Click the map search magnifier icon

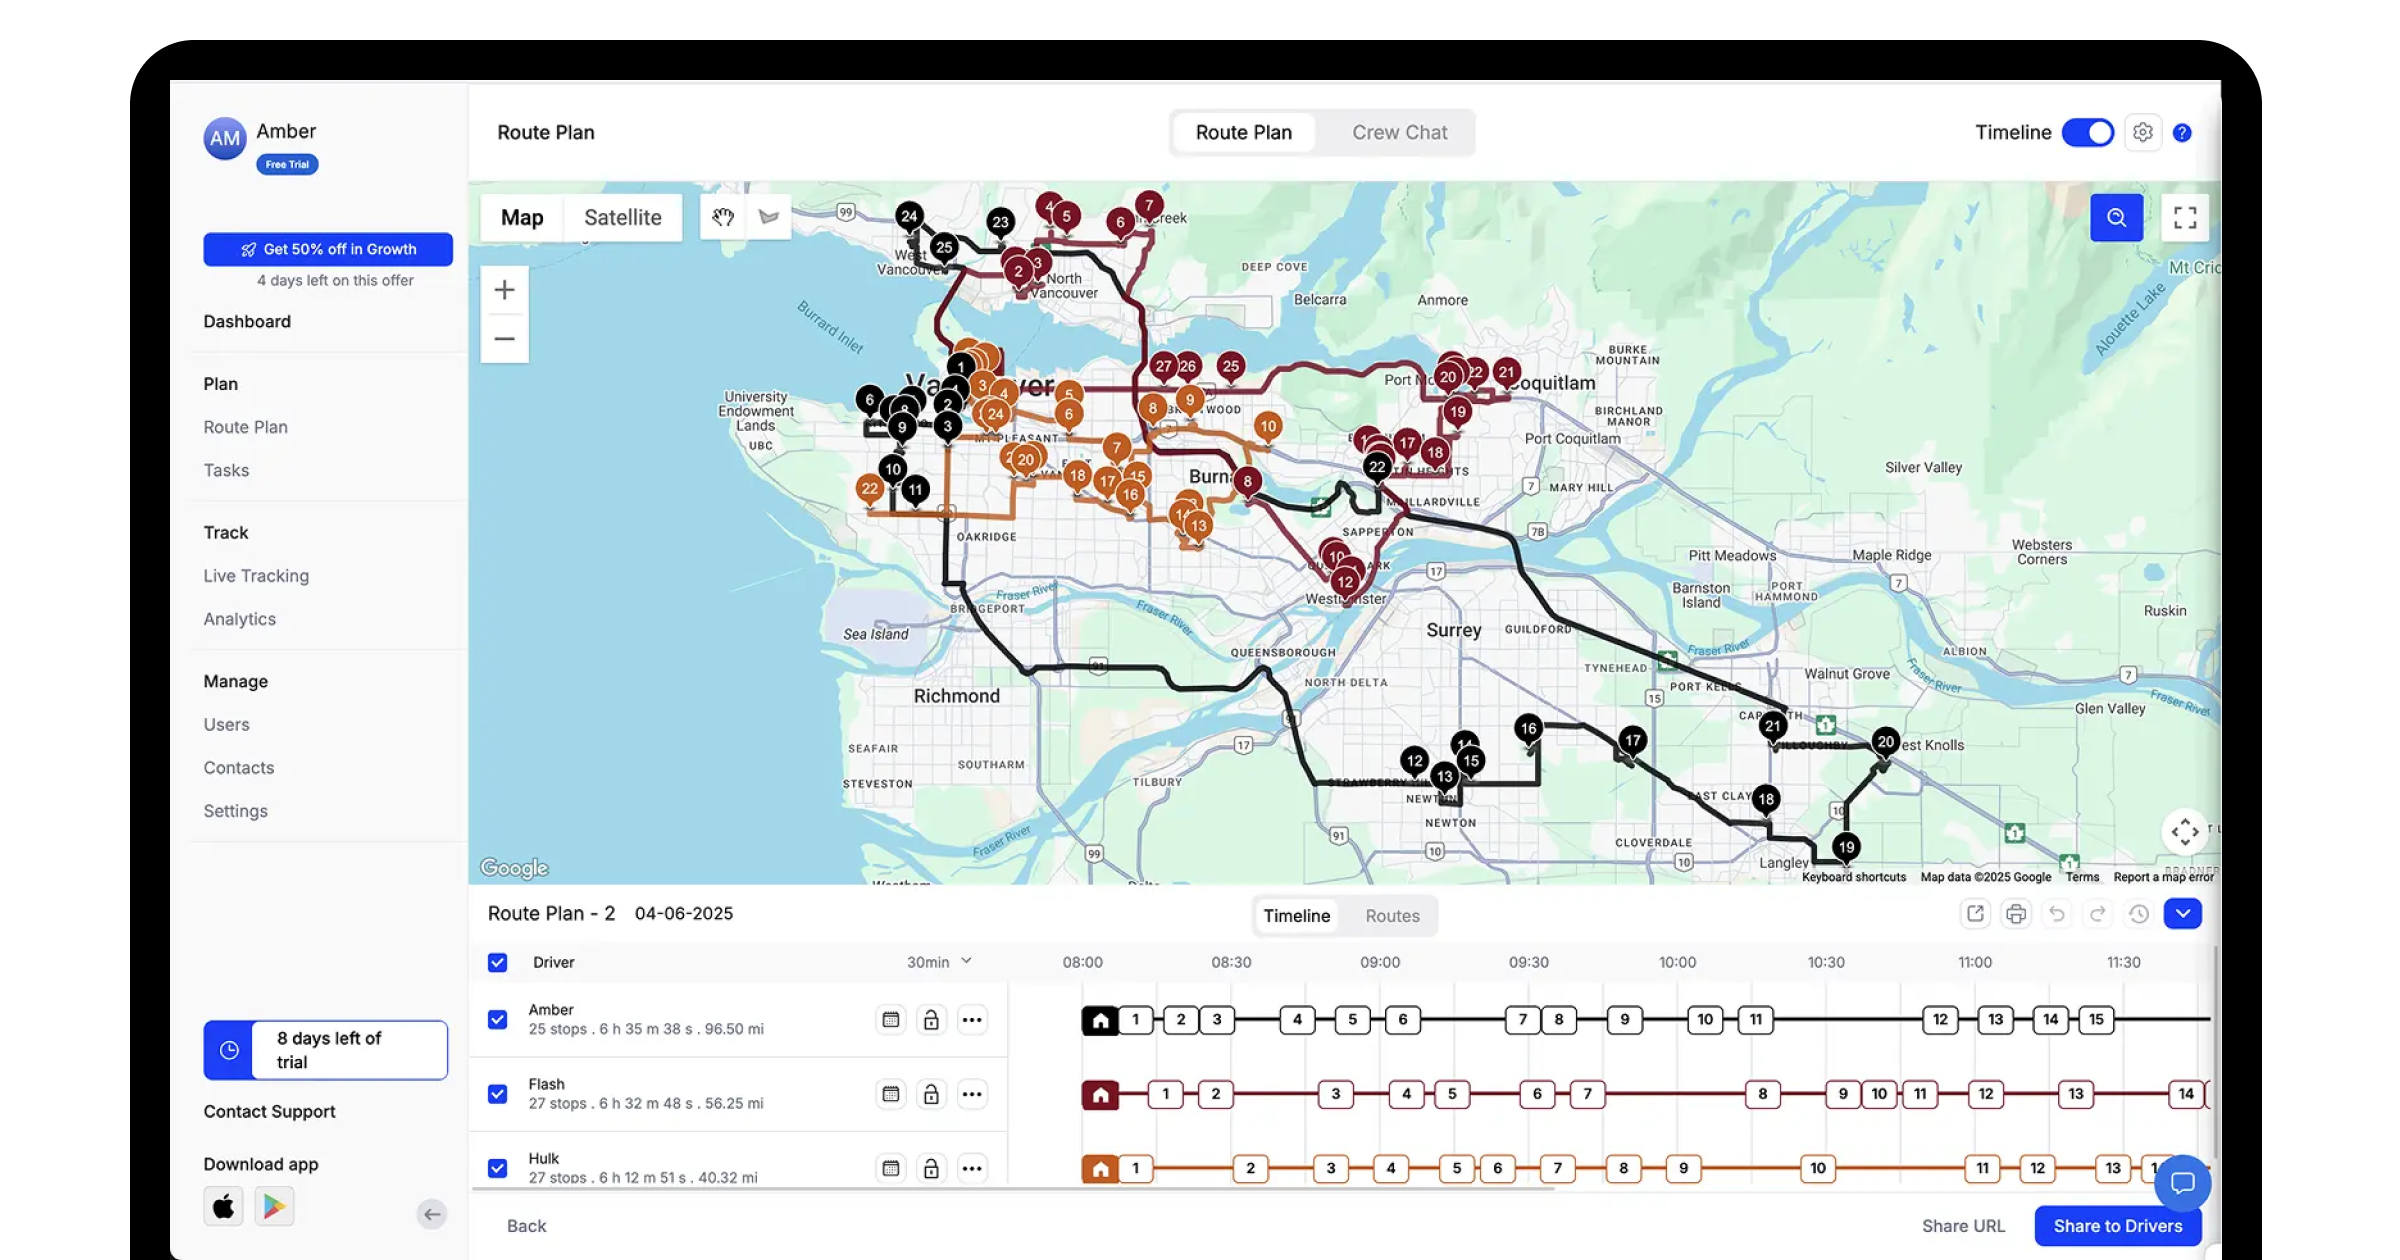point(2116,218)
